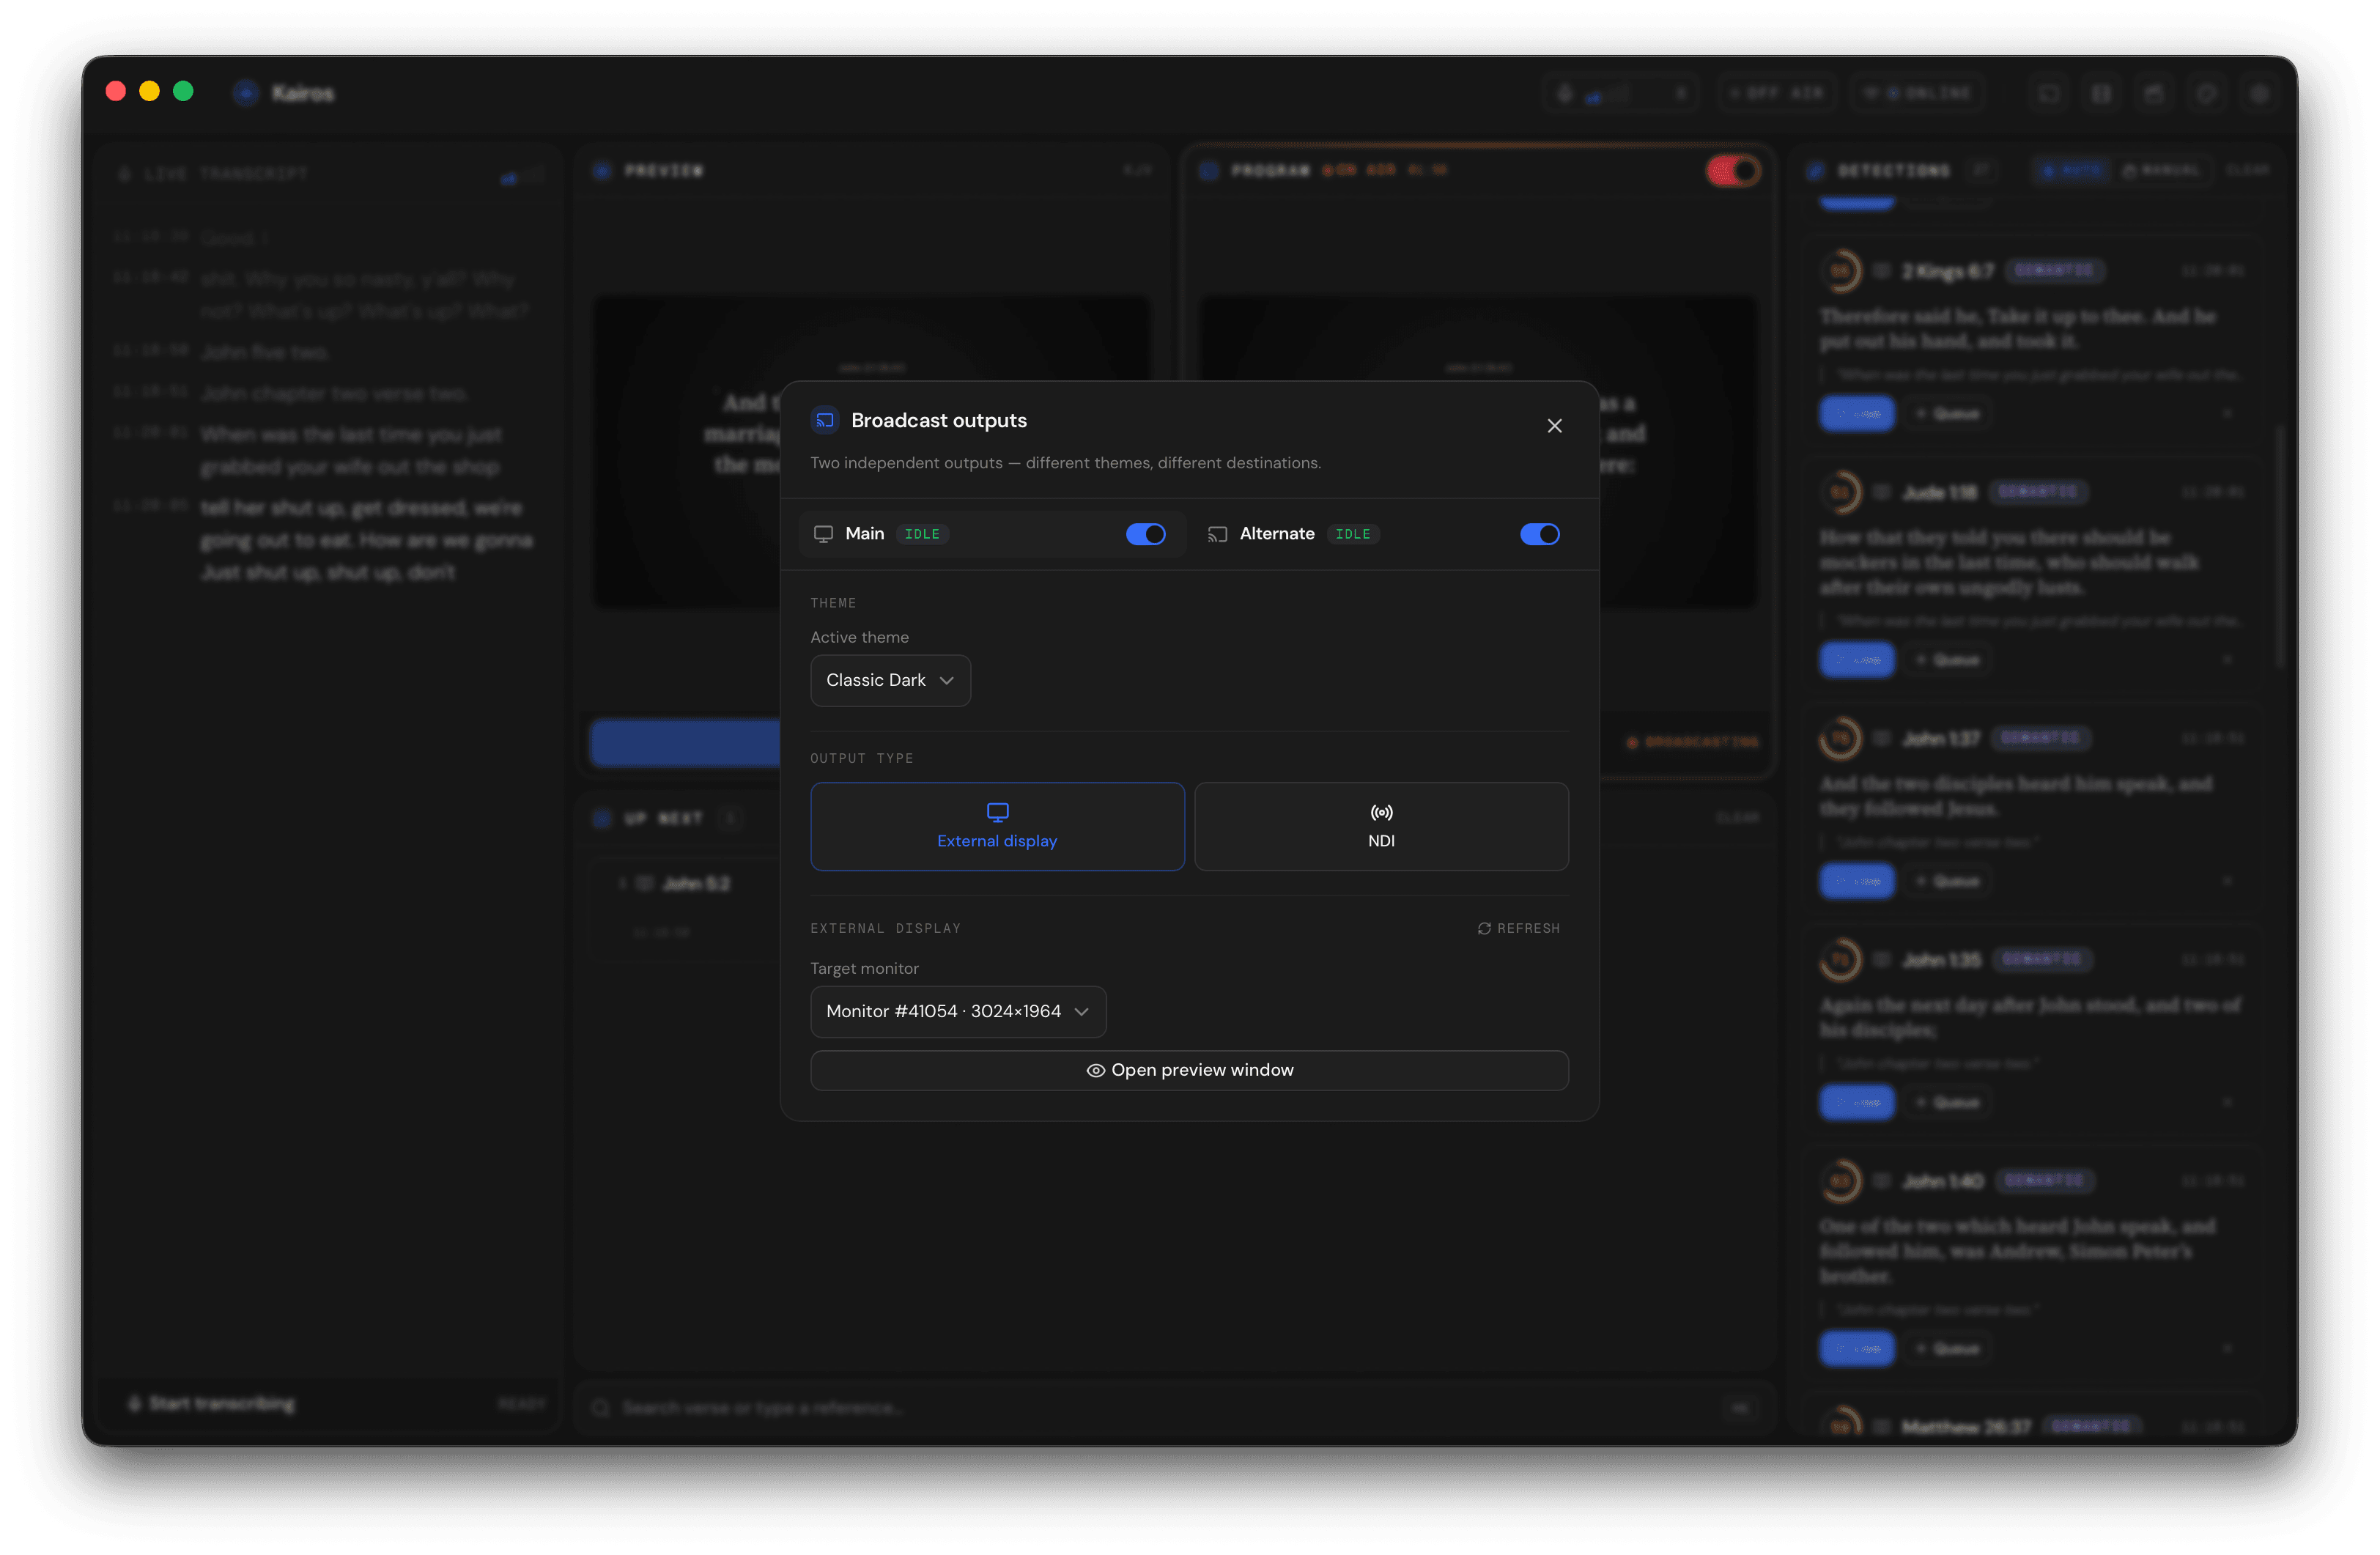Click the blue button on the Jude 1:18 card
Screen dimensions: 2380x1555
[x=1857, y=660]
